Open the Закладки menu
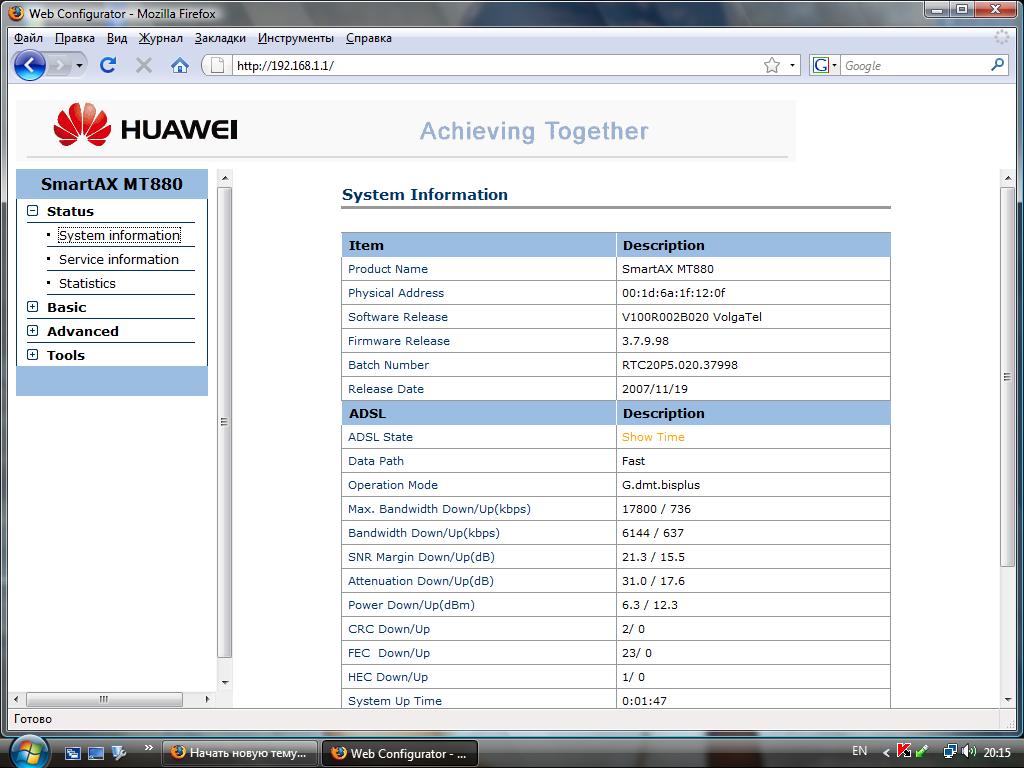The height and width of the screenshot is (768, 1024). tap(220, 38)
